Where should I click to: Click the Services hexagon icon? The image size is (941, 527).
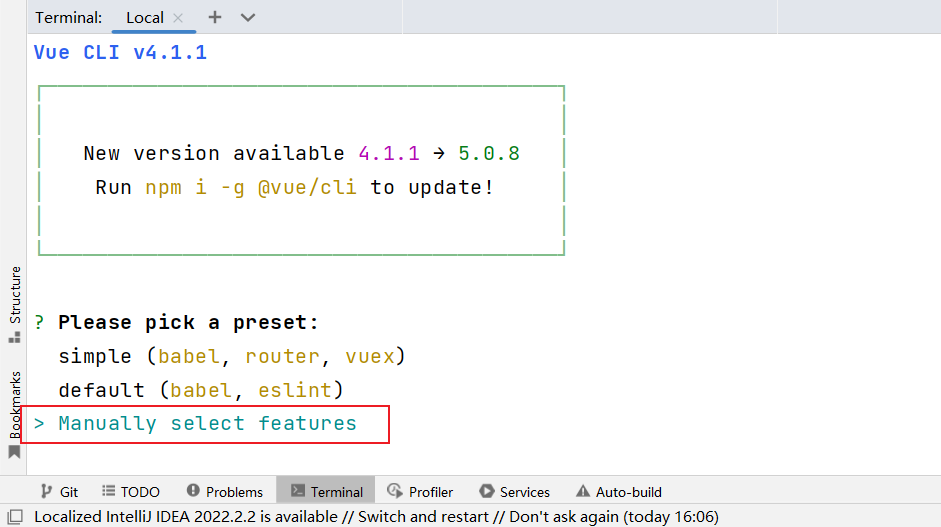tap(486, 491)
